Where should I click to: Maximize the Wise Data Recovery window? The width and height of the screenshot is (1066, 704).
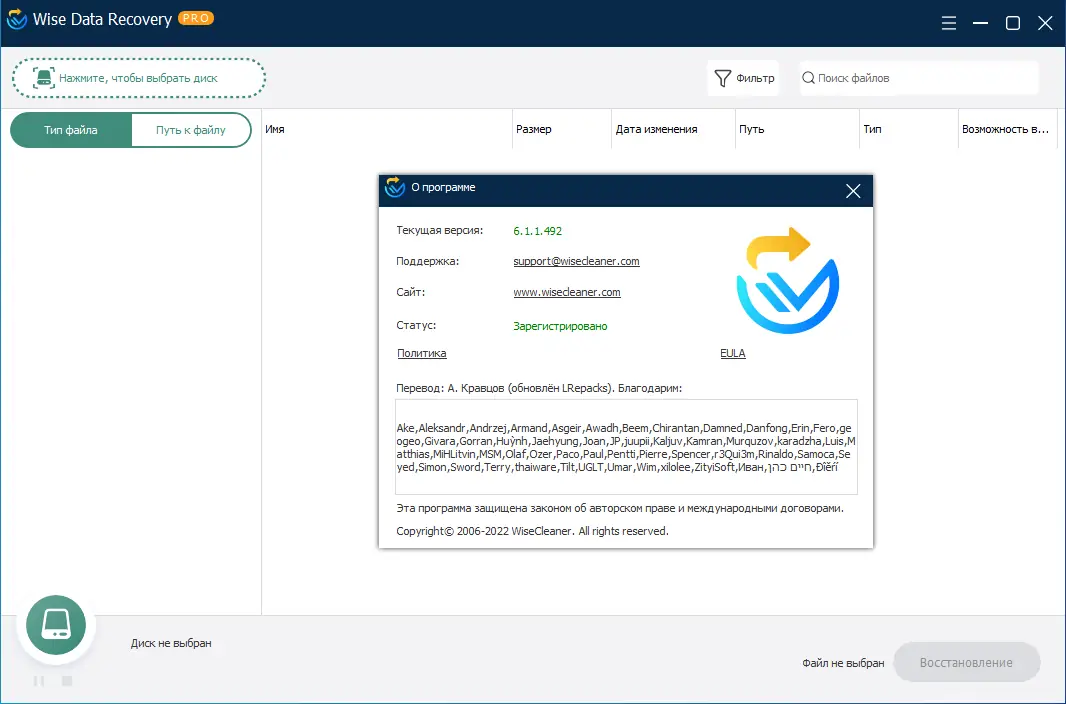pyautogui.click(x=1013, y=23)
